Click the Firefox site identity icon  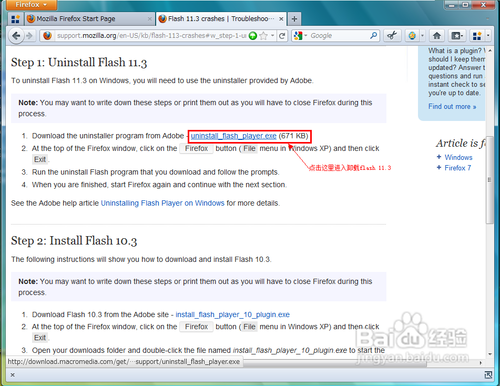[x=47, y=36]
